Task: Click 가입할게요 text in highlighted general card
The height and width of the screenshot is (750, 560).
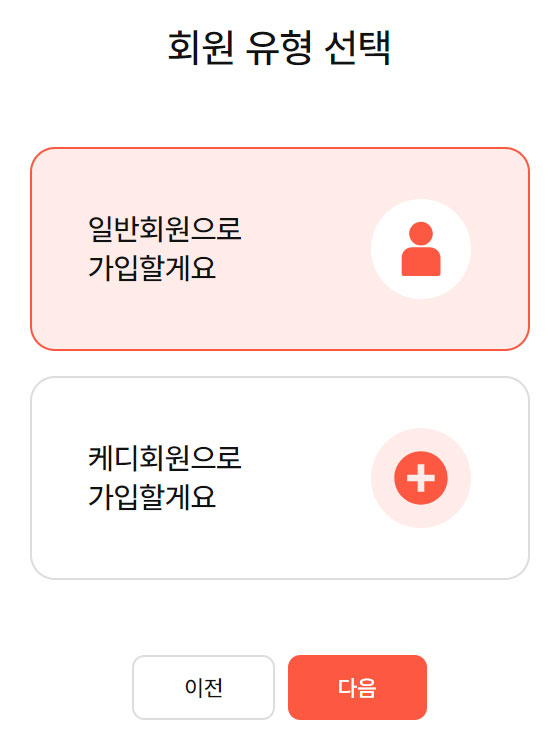Action: pyautogui.click(x=152, y=268)
